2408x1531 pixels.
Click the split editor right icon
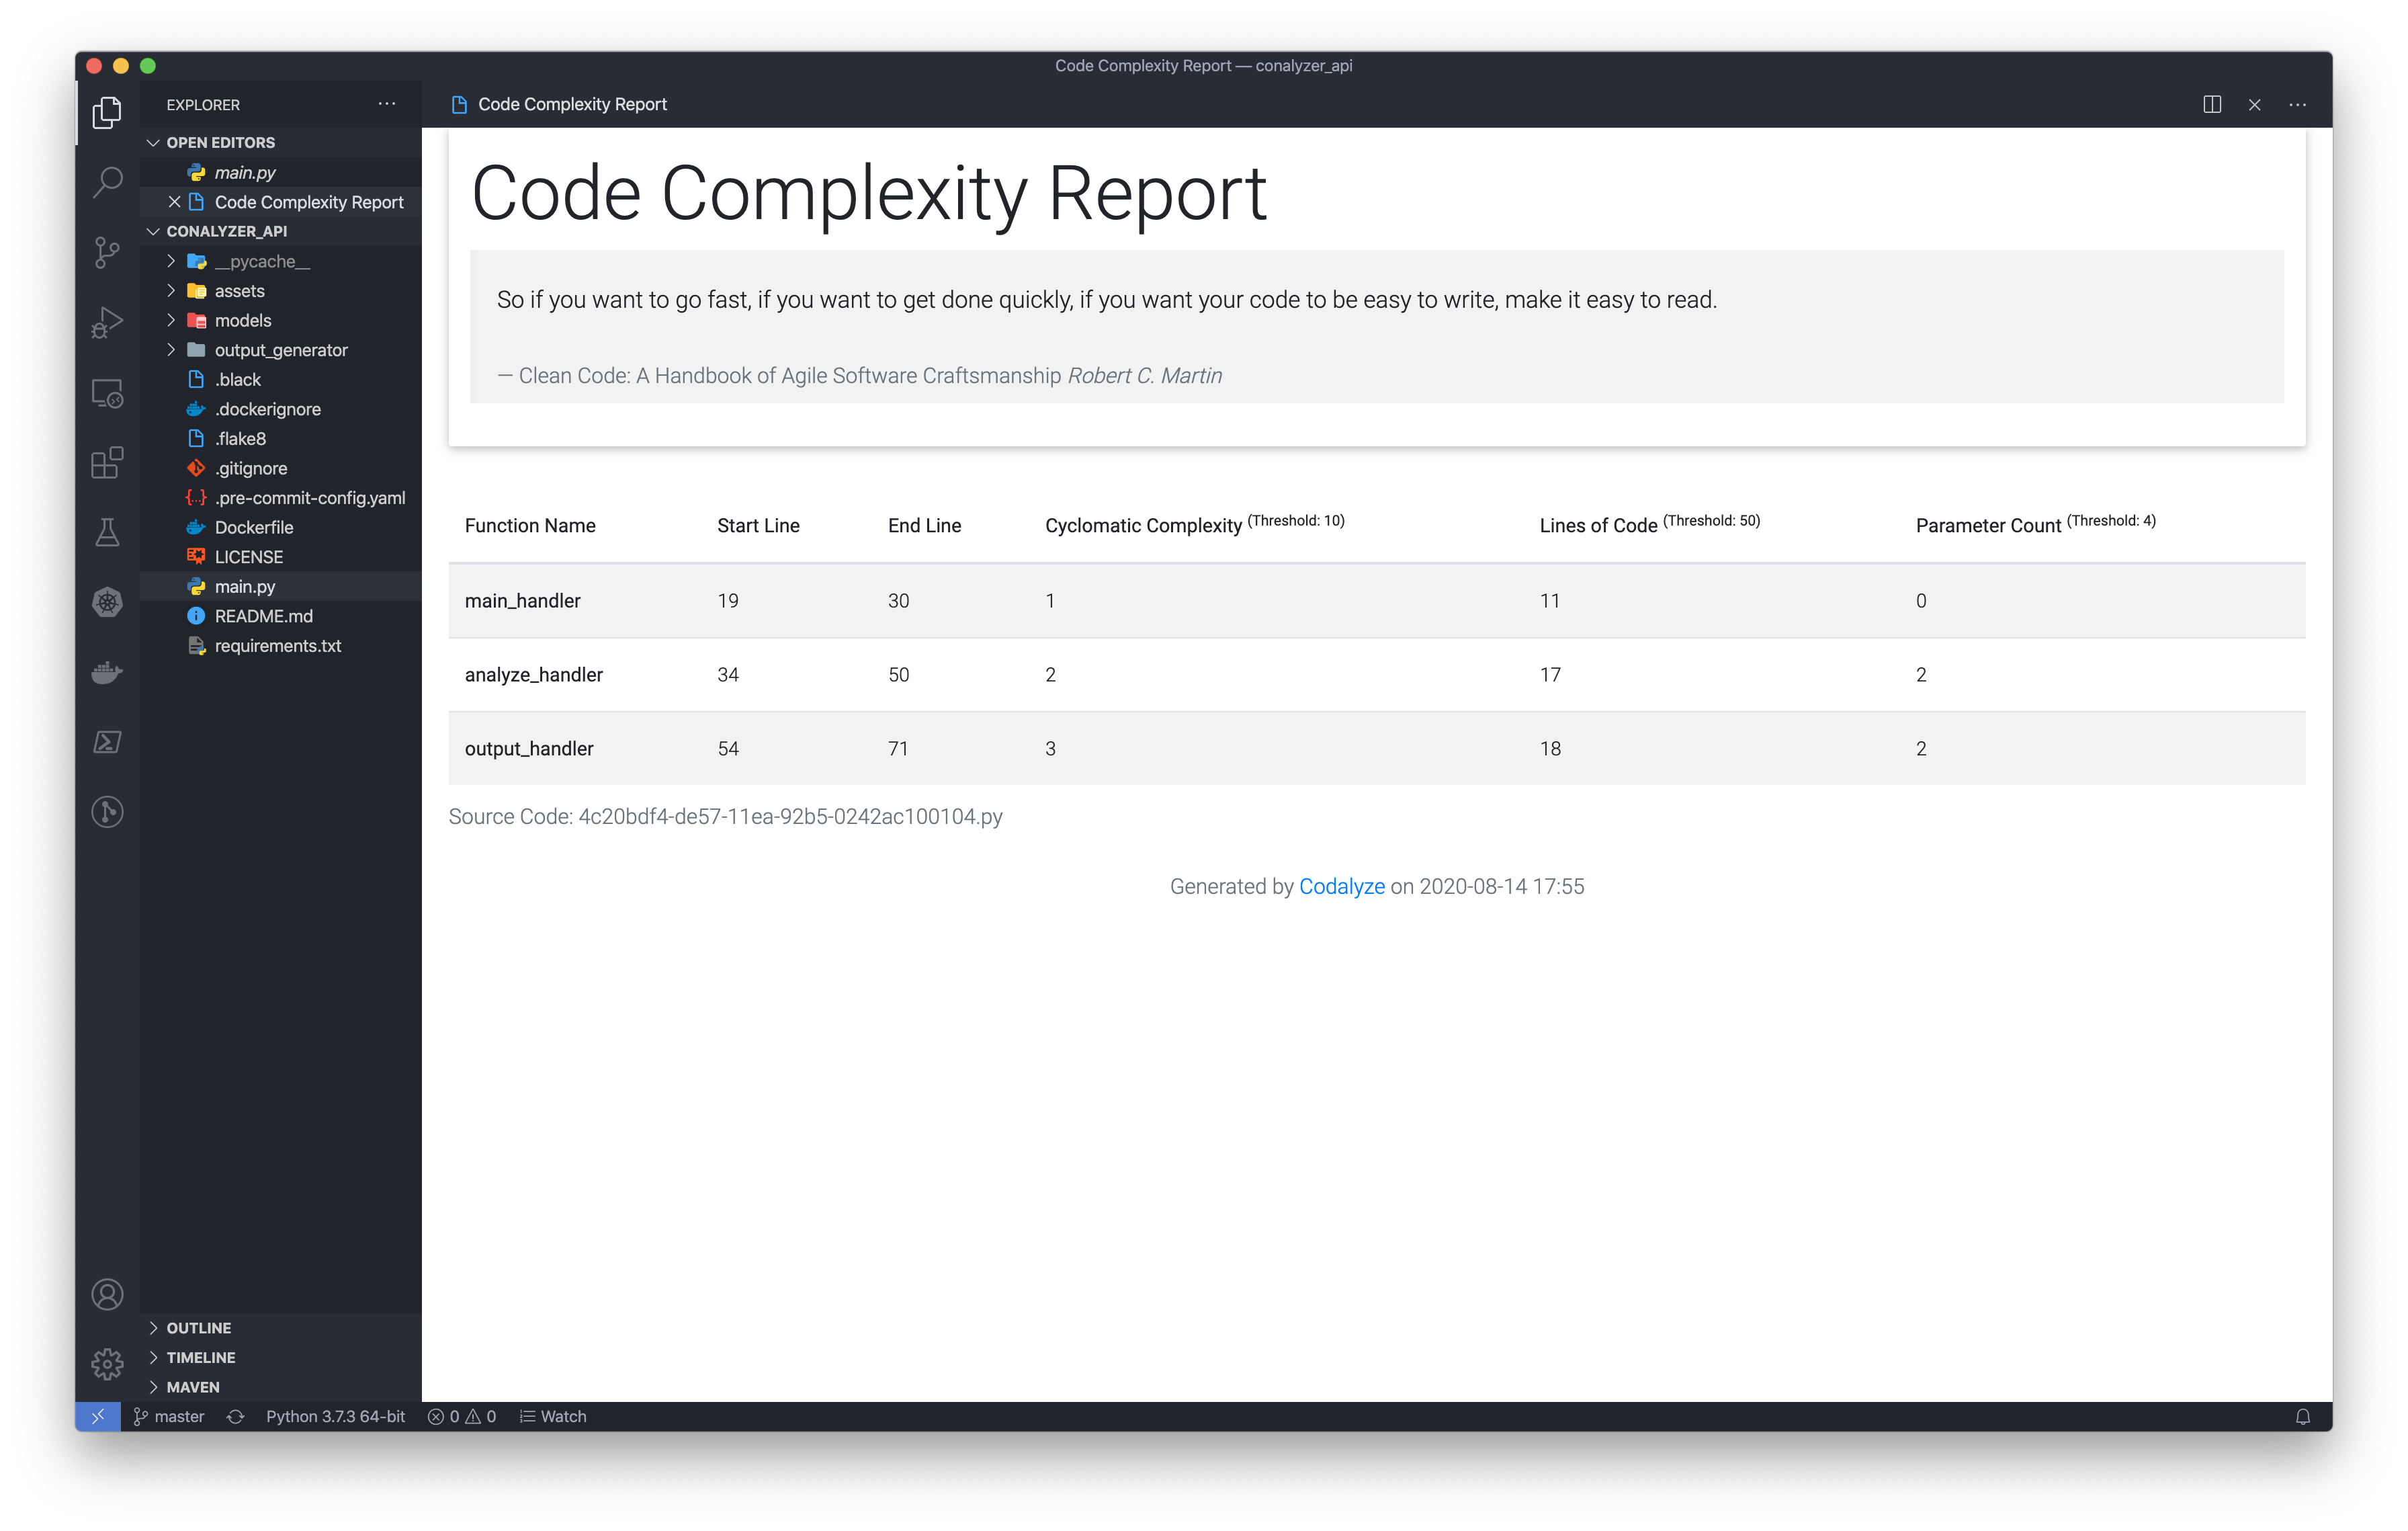point(2211,105)
